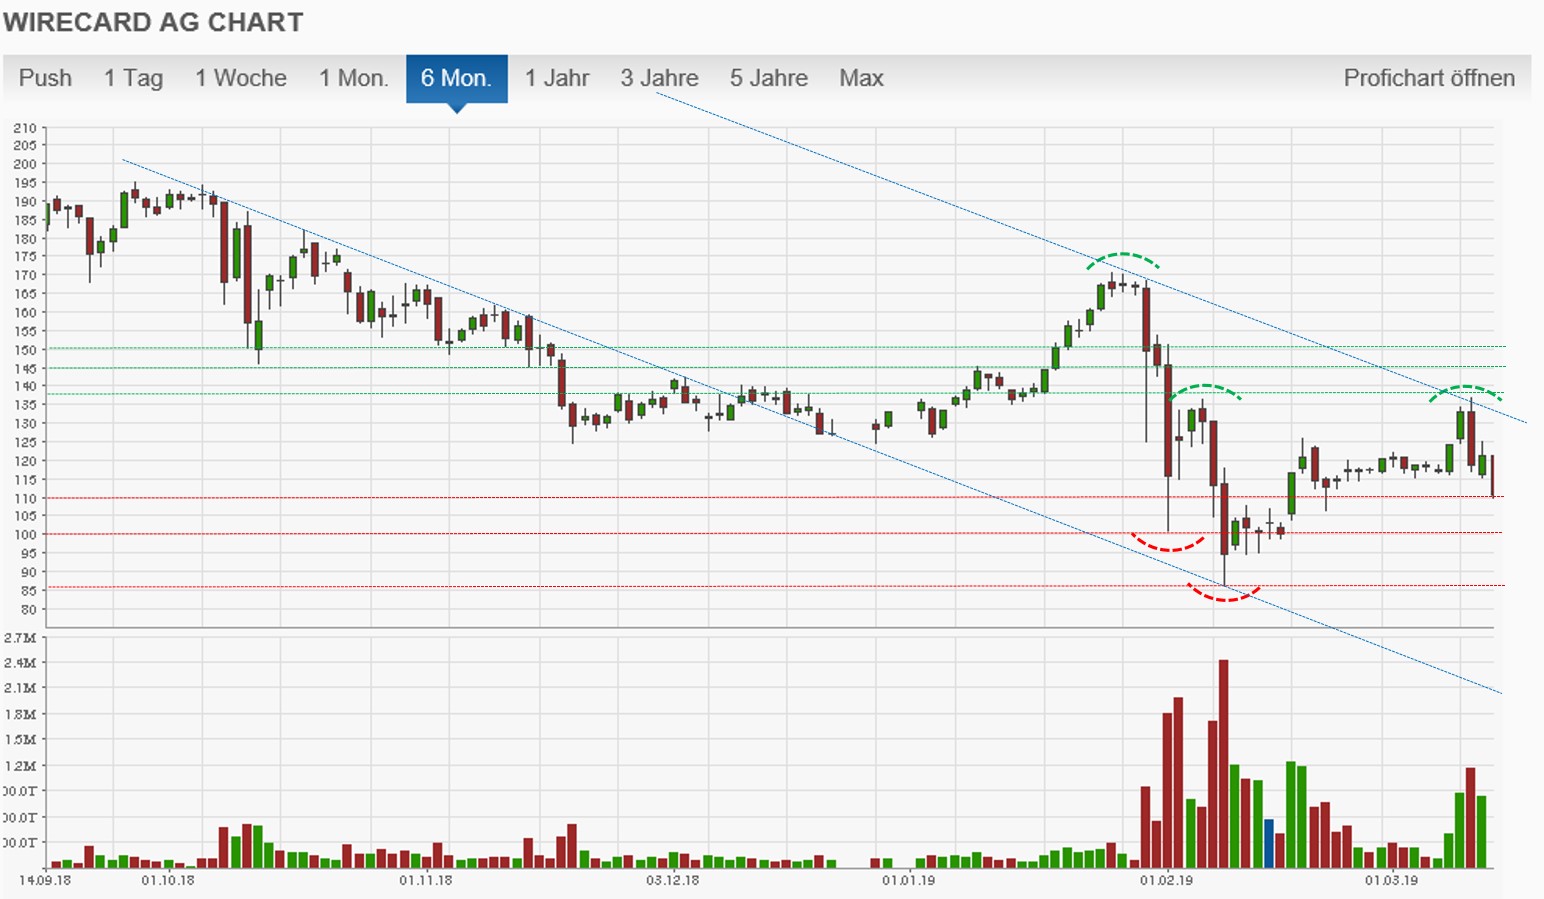Viewport: 1544px width, 899px height.
Task: Select the currently active 6 Mon. tab
Action: pos(457,78)
